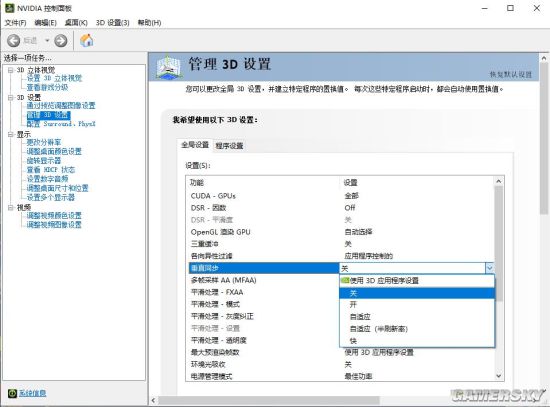Select 各向异性过滤 settings row
The image size is (550, 407).
pyautogui.click(x=340, y=256)
